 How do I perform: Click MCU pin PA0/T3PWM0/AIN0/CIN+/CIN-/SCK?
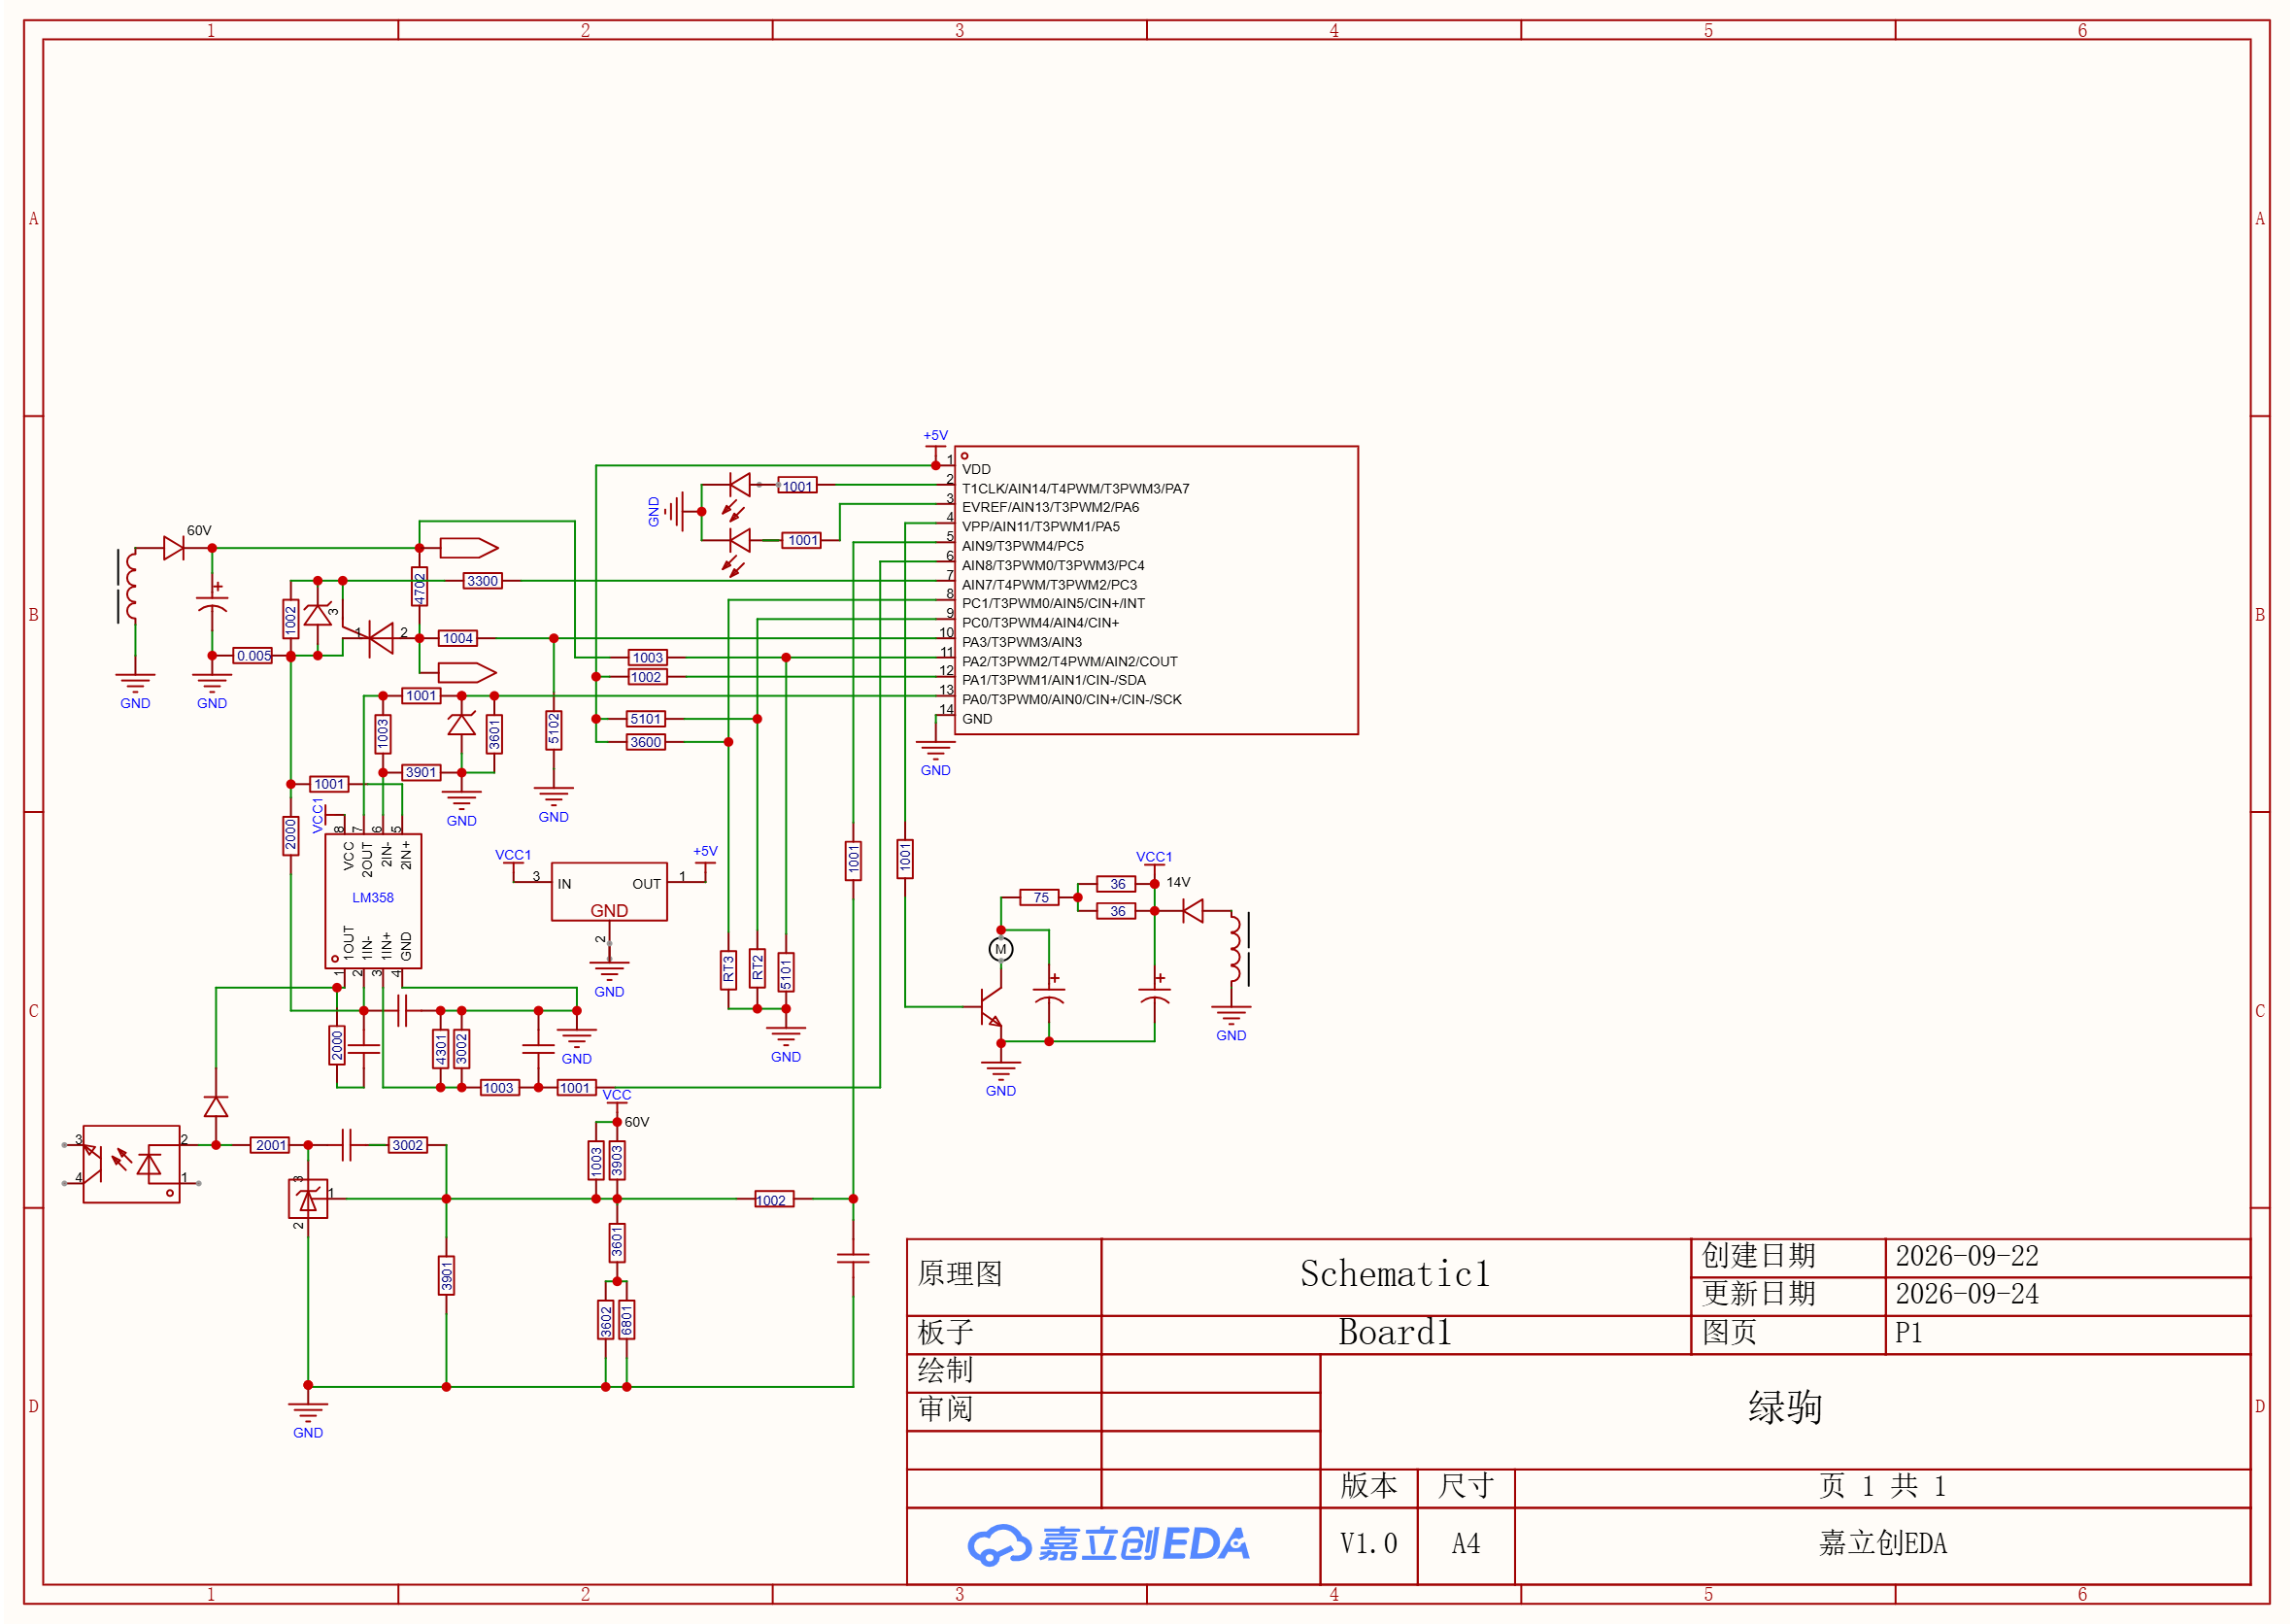pos(1071,699)
